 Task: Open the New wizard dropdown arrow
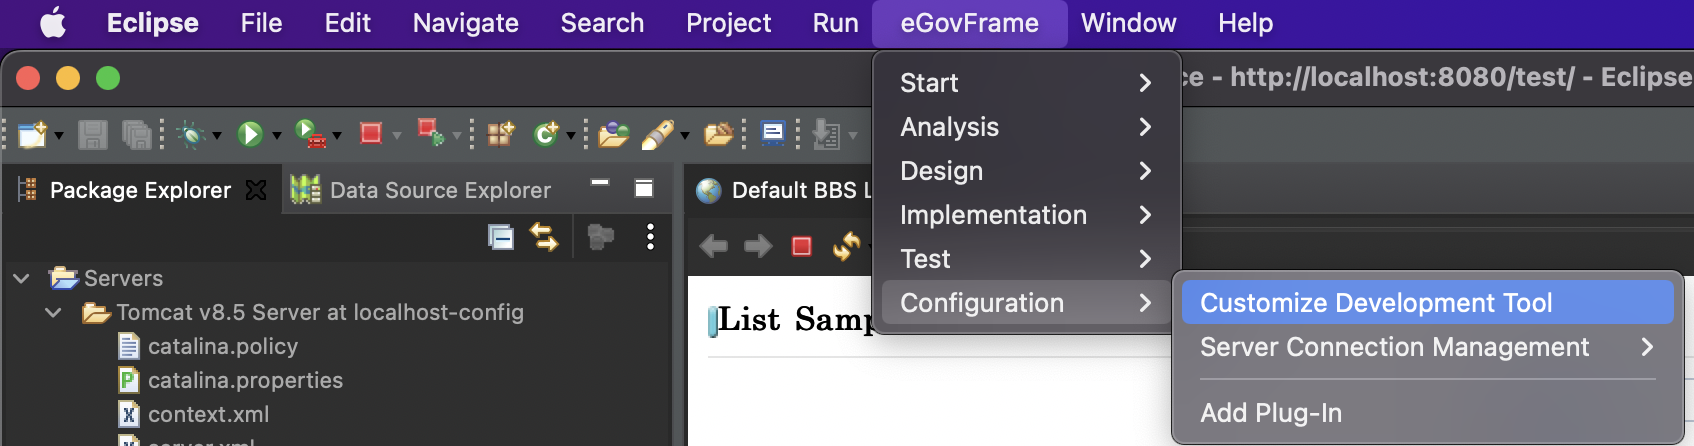point(59,136)
